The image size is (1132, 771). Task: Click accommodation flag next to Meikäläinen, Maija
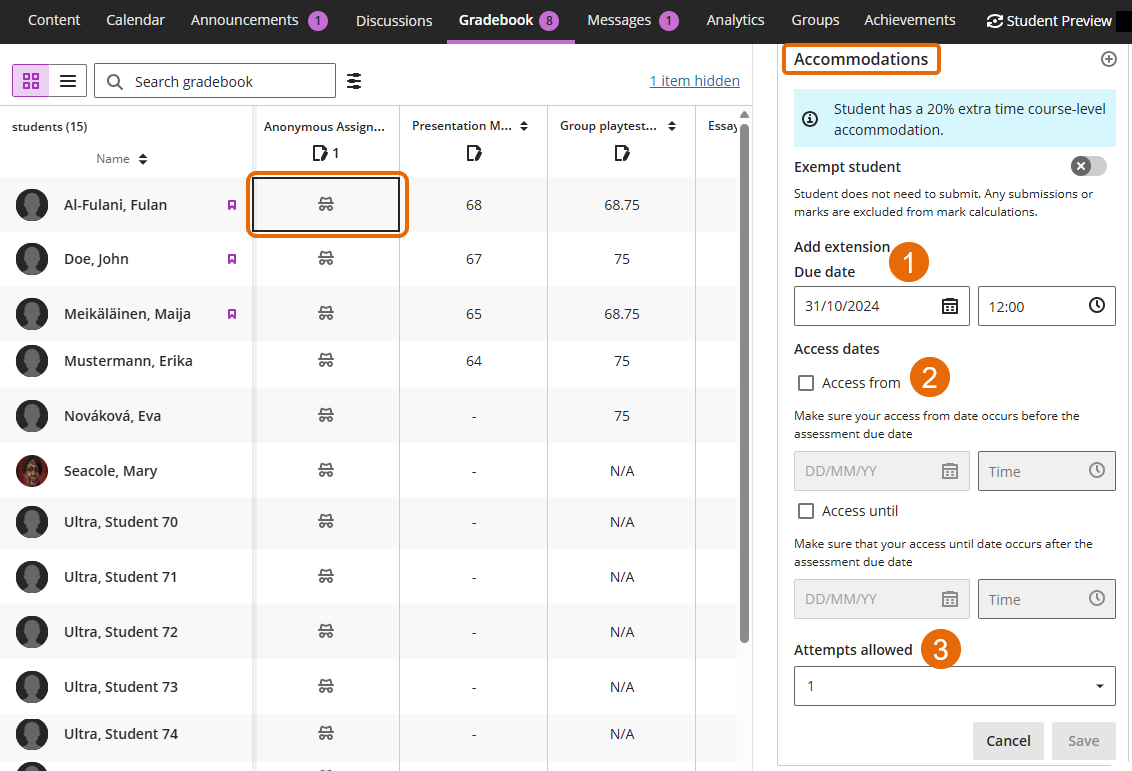232,313
